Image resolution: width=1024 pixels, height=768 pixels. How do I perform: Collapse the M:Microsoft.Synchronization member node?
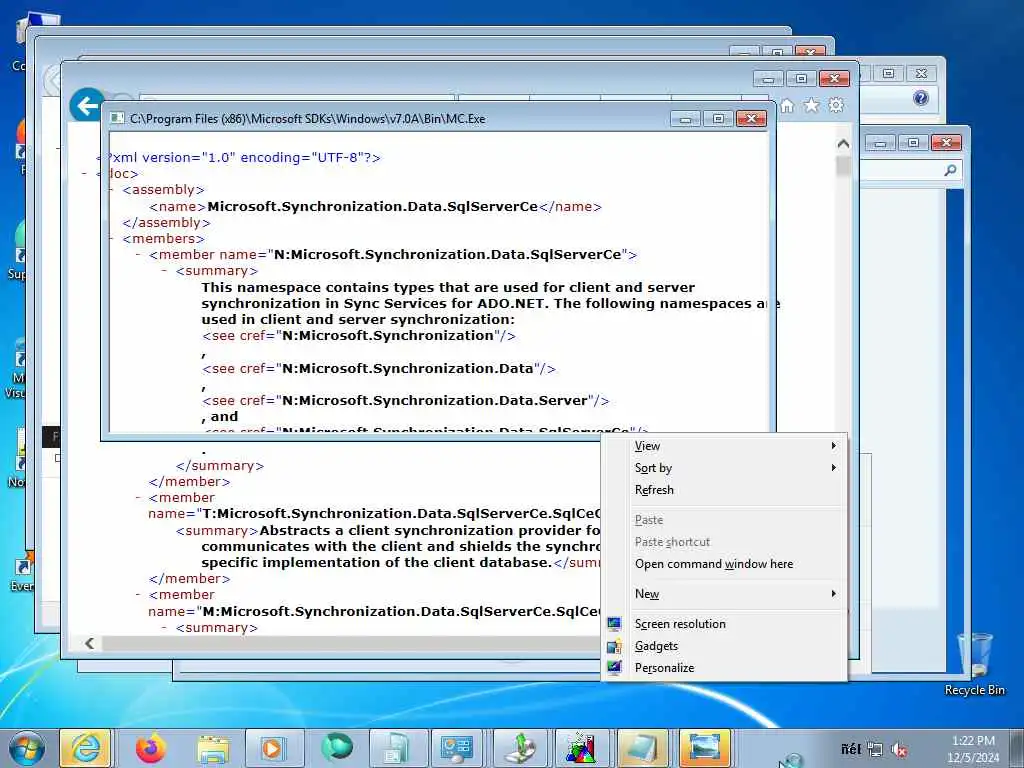(x=138, y=595)
